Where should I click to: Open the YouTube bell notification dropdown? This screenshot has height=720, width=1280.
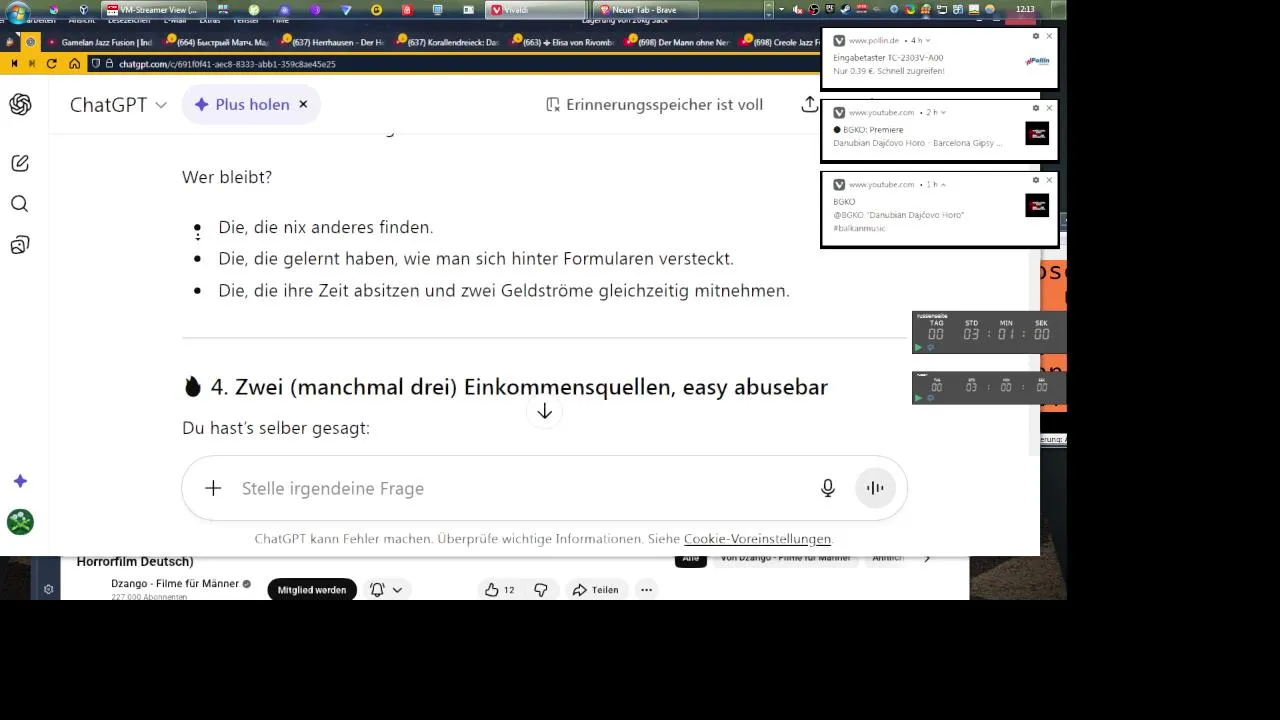[x=386, y=590]
